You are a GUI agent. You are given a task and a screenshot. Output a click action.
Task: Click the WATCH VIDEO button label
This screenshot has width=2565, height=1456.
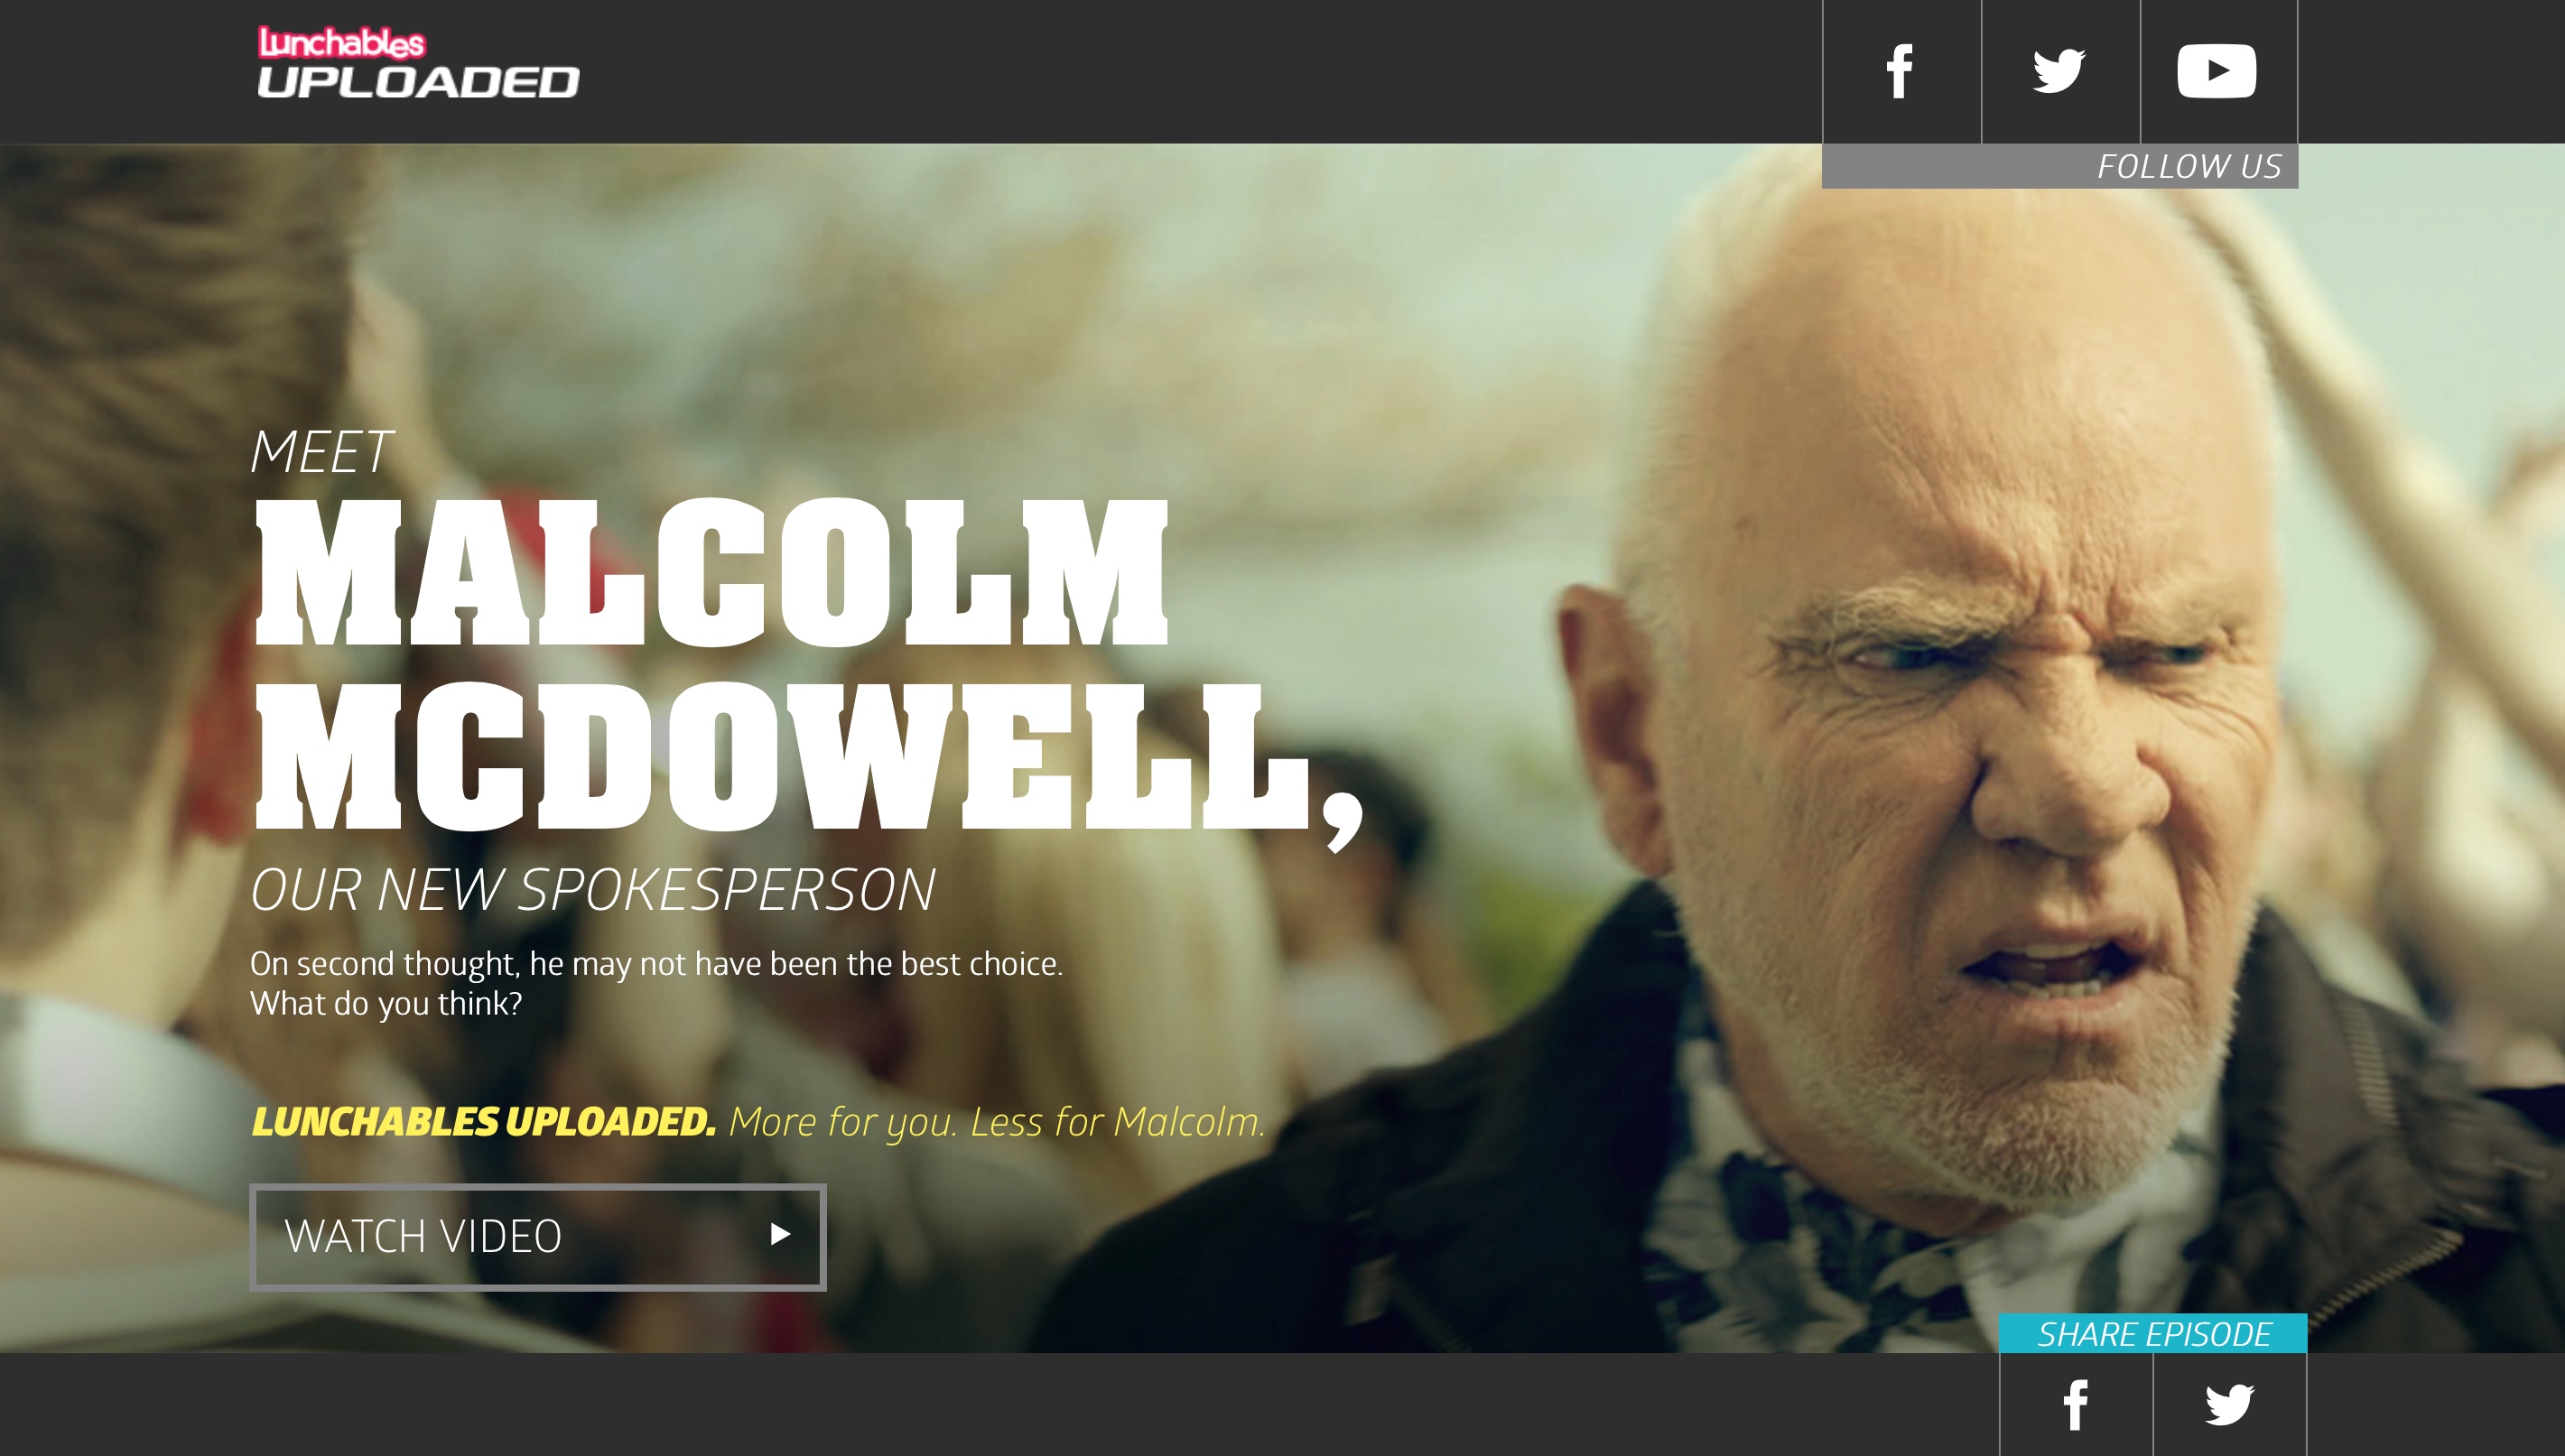423,1236
